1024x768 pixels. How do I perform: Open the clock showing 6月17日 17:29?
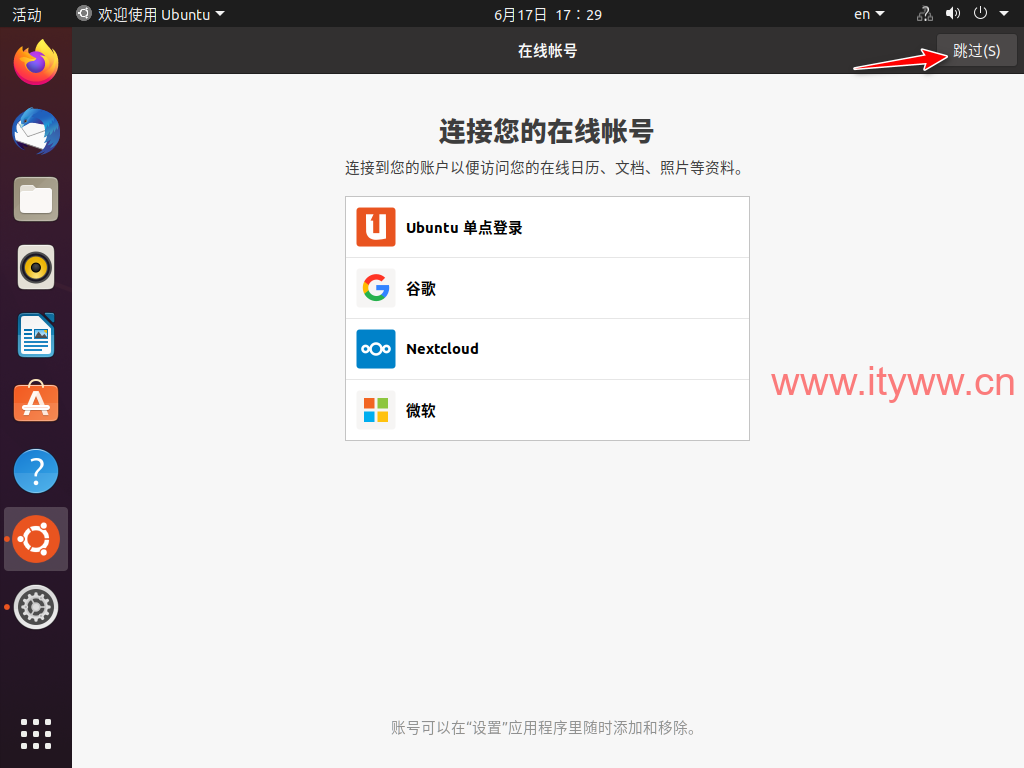pyautogui.click(x=548, y=14)
